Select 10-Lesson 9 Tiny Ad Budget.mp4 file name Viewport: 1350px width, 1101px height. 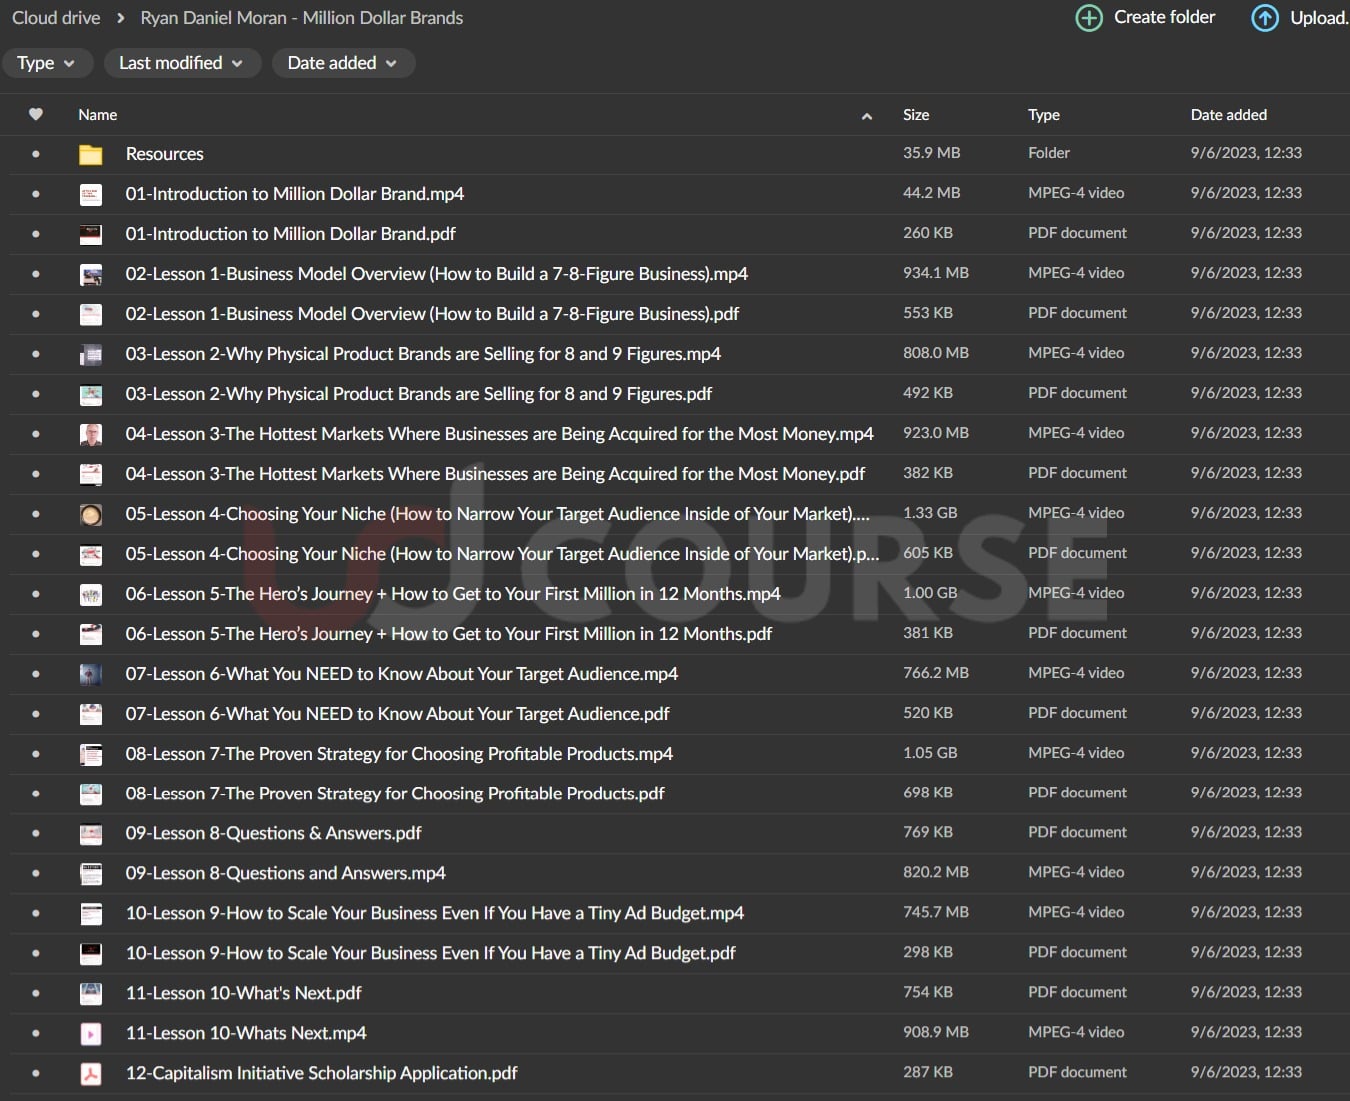point(434,913)
